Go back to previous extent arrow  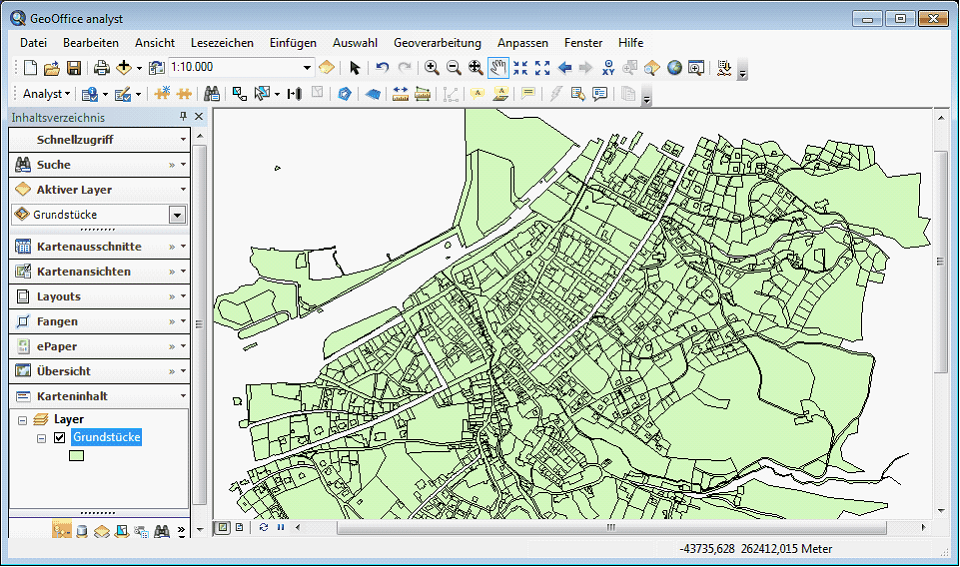tap(565, 68)
